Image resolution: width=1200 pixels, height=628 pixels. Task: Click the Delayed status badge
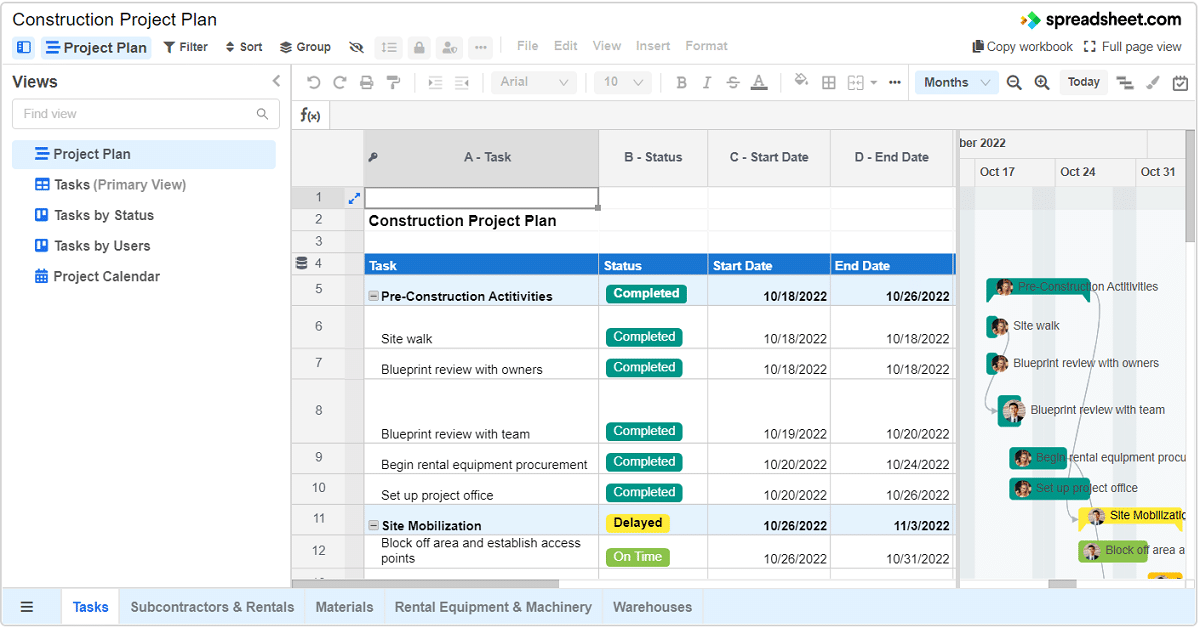[638, 523]
